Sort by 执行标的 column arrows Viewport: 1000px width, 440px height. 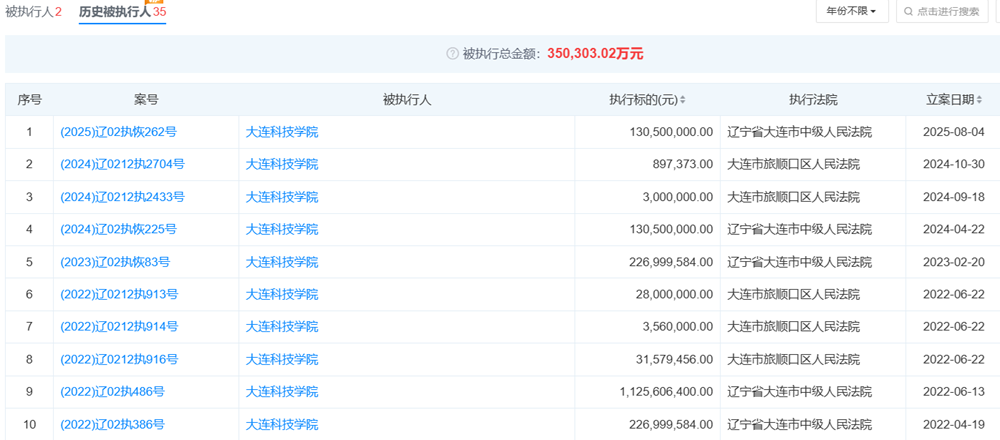682,100
